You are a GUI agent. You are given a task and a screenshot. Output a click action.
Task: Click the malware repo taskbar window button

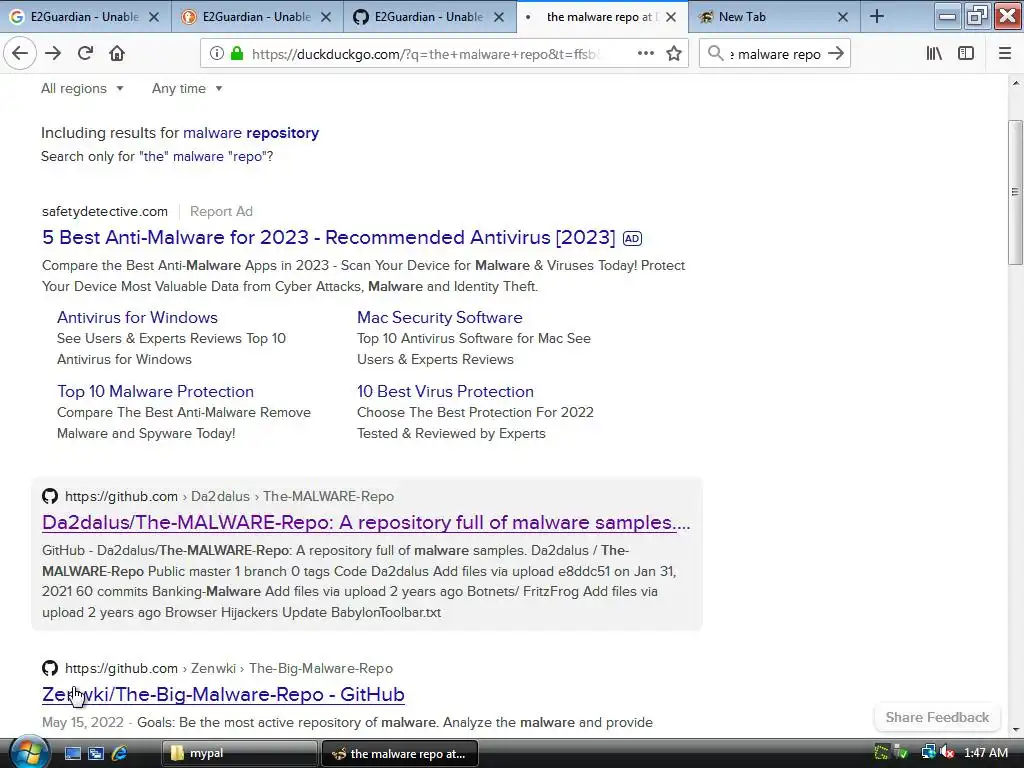pyautogui.click(x=400, y=754)
